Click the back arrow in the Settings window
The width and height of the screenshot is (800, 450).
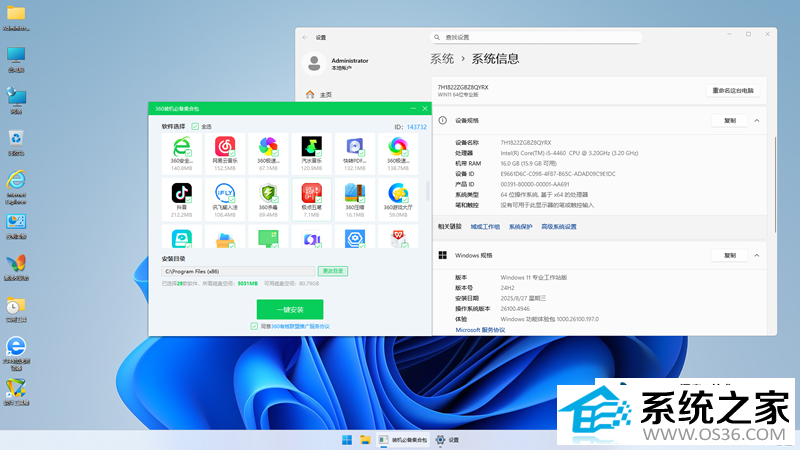point(305,37)
